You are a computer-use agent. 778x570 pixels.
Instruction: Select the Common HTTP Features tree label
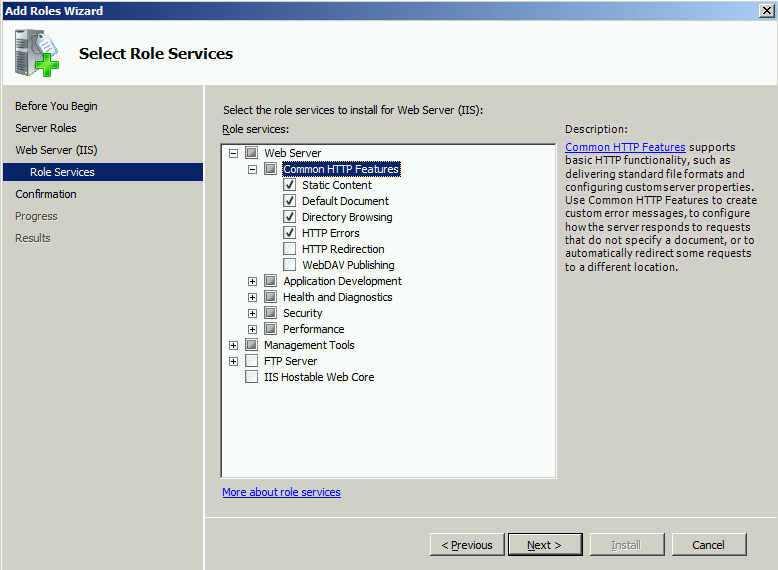point(341,169)
